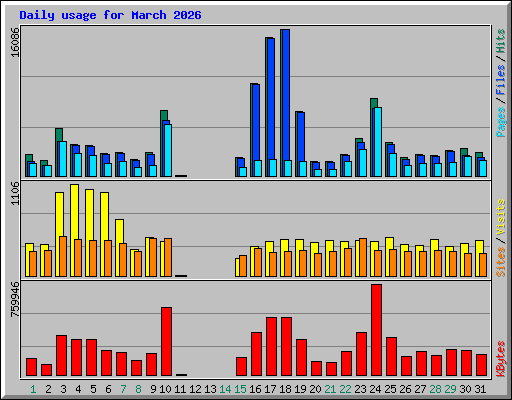Click day 24 on the x-axis
Image resolution: width=512 pixels, height=400 pixels.
[375, 389]
